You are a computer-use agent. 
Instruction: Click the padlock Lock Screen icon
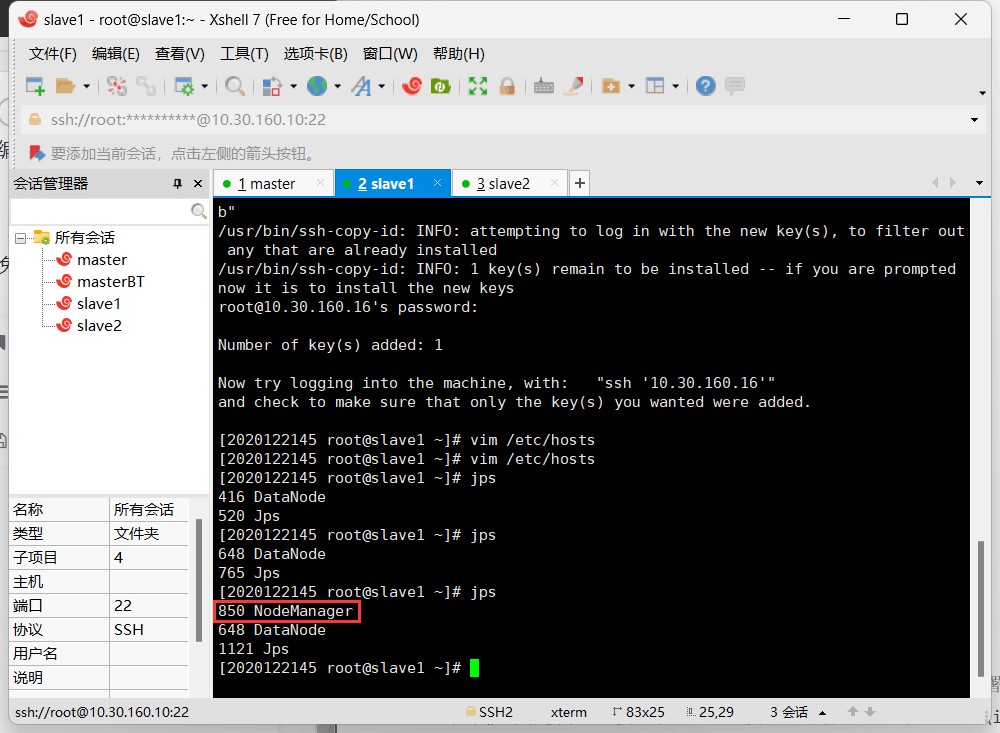[507, 87]
